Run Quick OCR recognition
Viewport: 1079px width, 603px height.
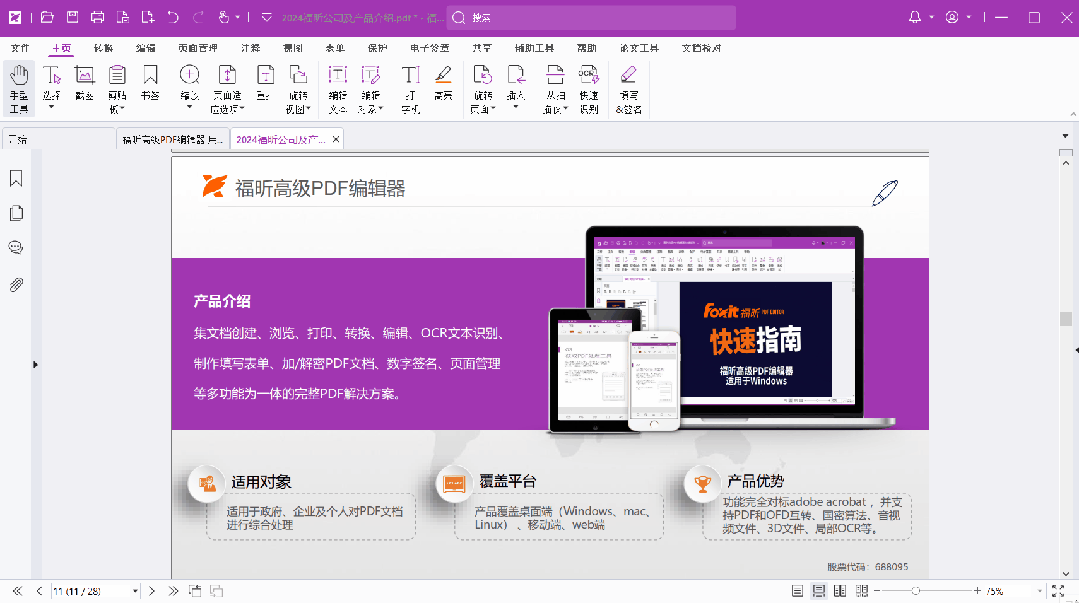point(588,89)
